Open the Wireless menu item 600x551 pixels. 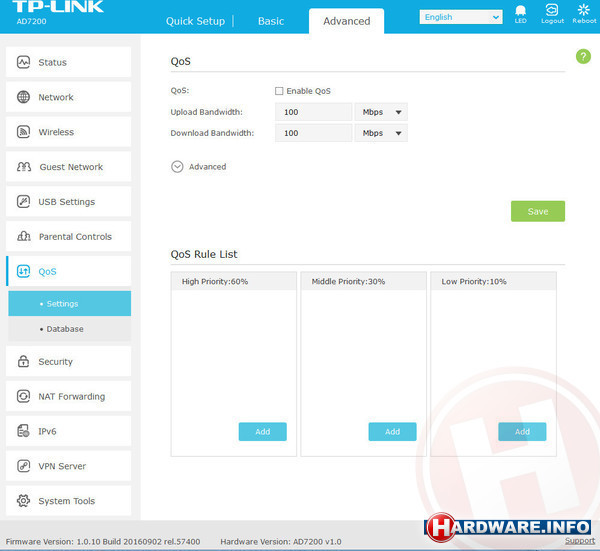point(68,132)
